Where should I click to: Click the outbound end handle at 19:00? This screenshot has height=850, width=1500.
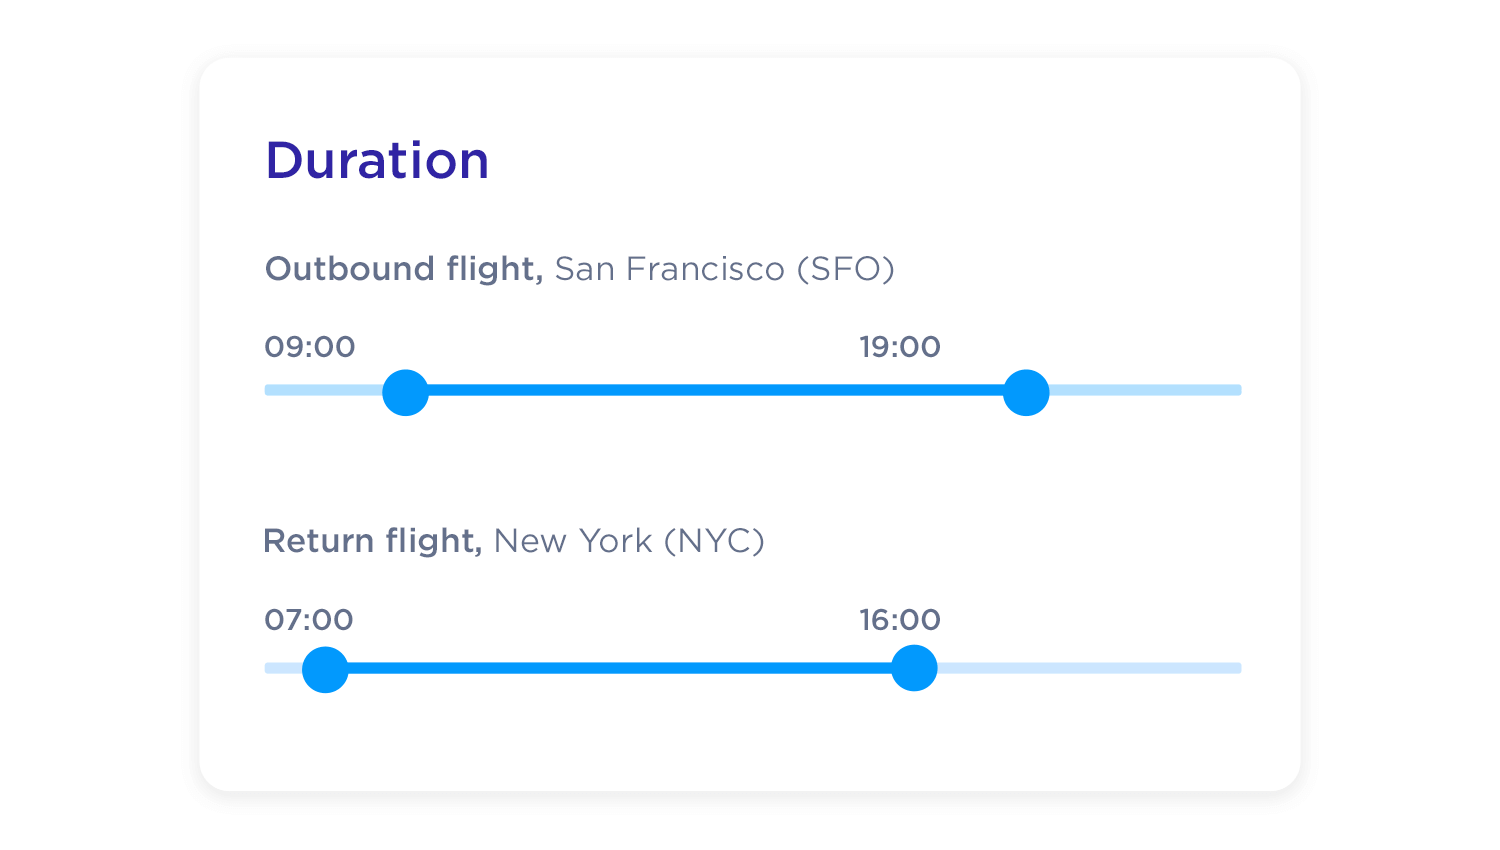tap(1026, 392)
